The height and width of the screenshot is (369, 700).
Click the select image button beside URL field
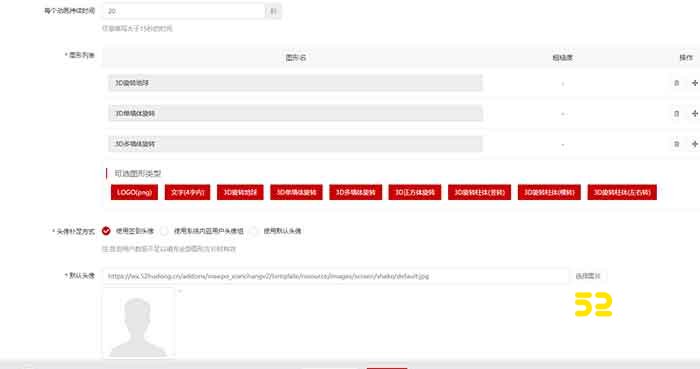(588, 276)
